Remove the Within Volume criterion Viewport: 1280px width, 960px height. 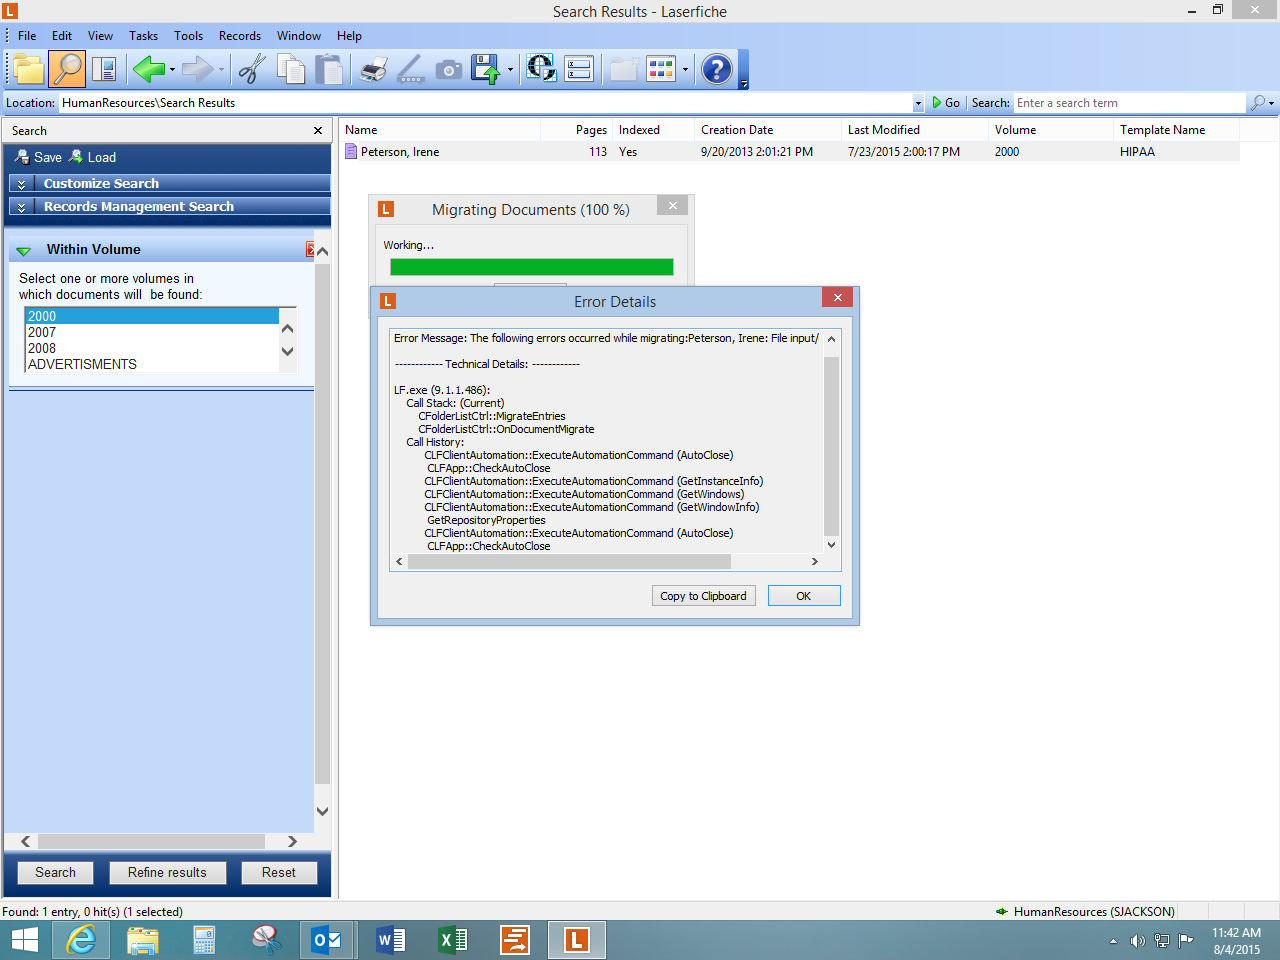310,250
